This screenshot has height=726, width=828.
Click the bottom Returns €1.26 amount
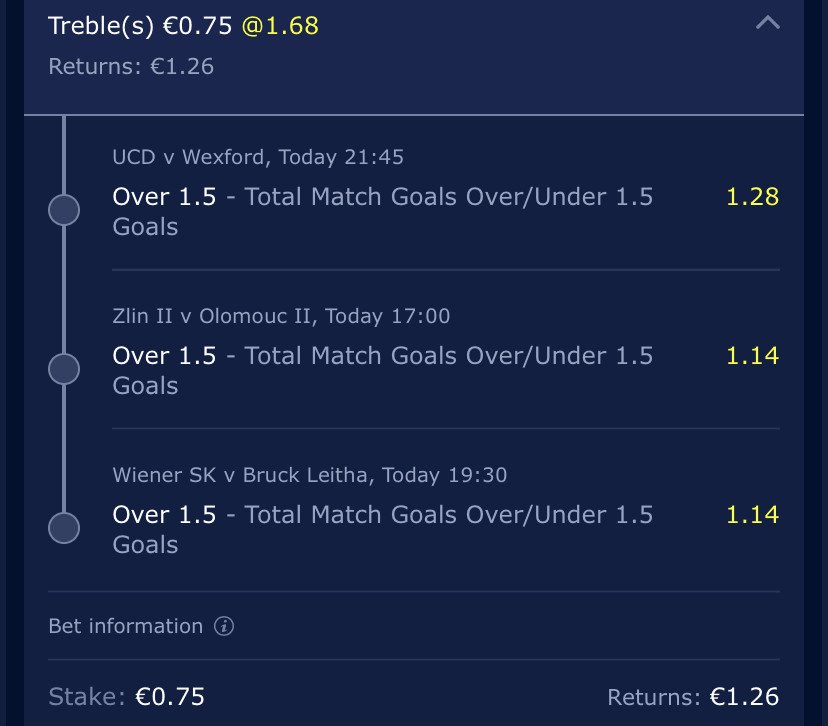pyautogui.click(x=745, y=697)
